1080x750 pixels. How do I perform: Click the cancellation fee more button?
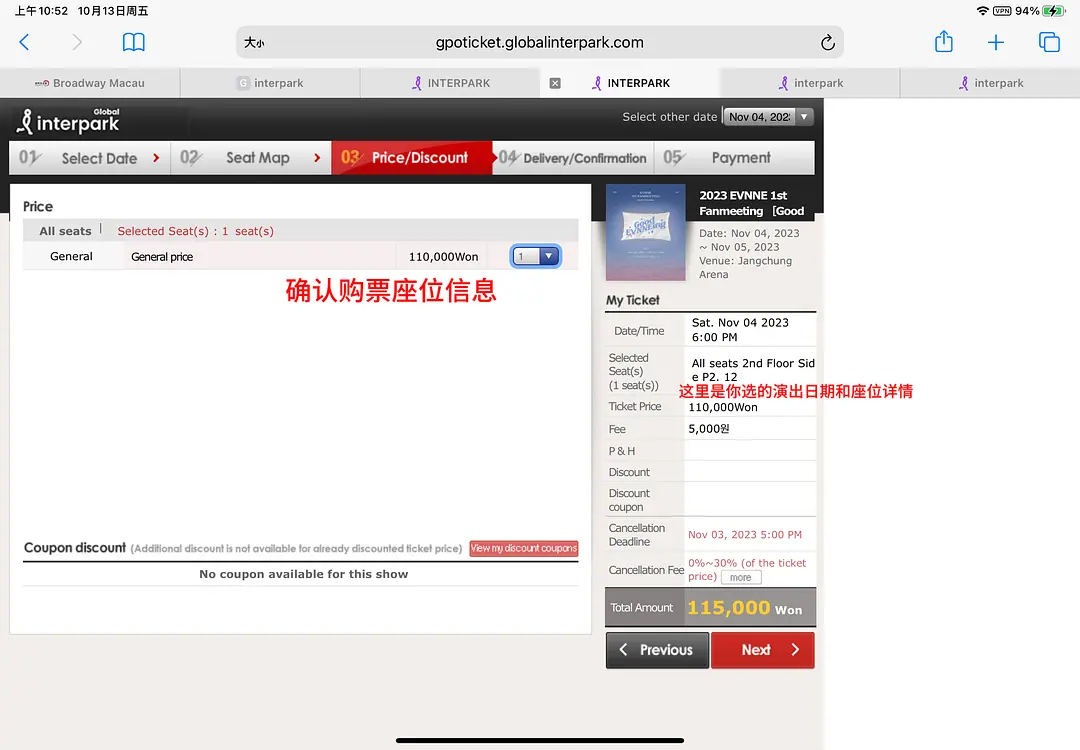[741, 577]
